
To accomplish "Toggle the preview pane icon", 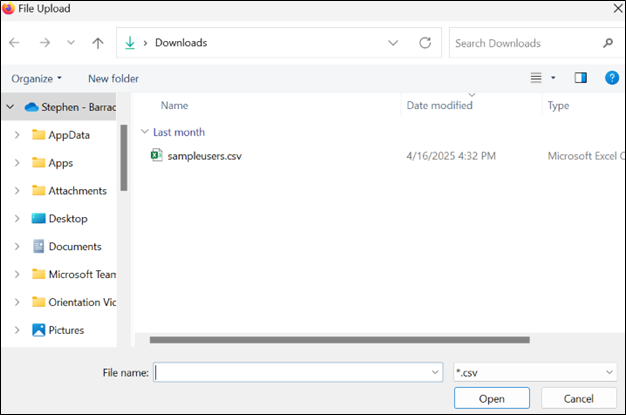I will tap(580, 78).
